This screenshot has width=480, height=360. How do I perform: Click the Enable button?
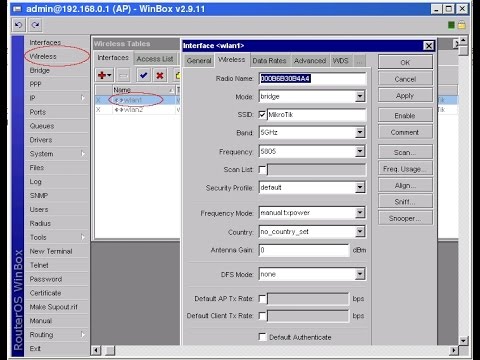pos(405,116)
